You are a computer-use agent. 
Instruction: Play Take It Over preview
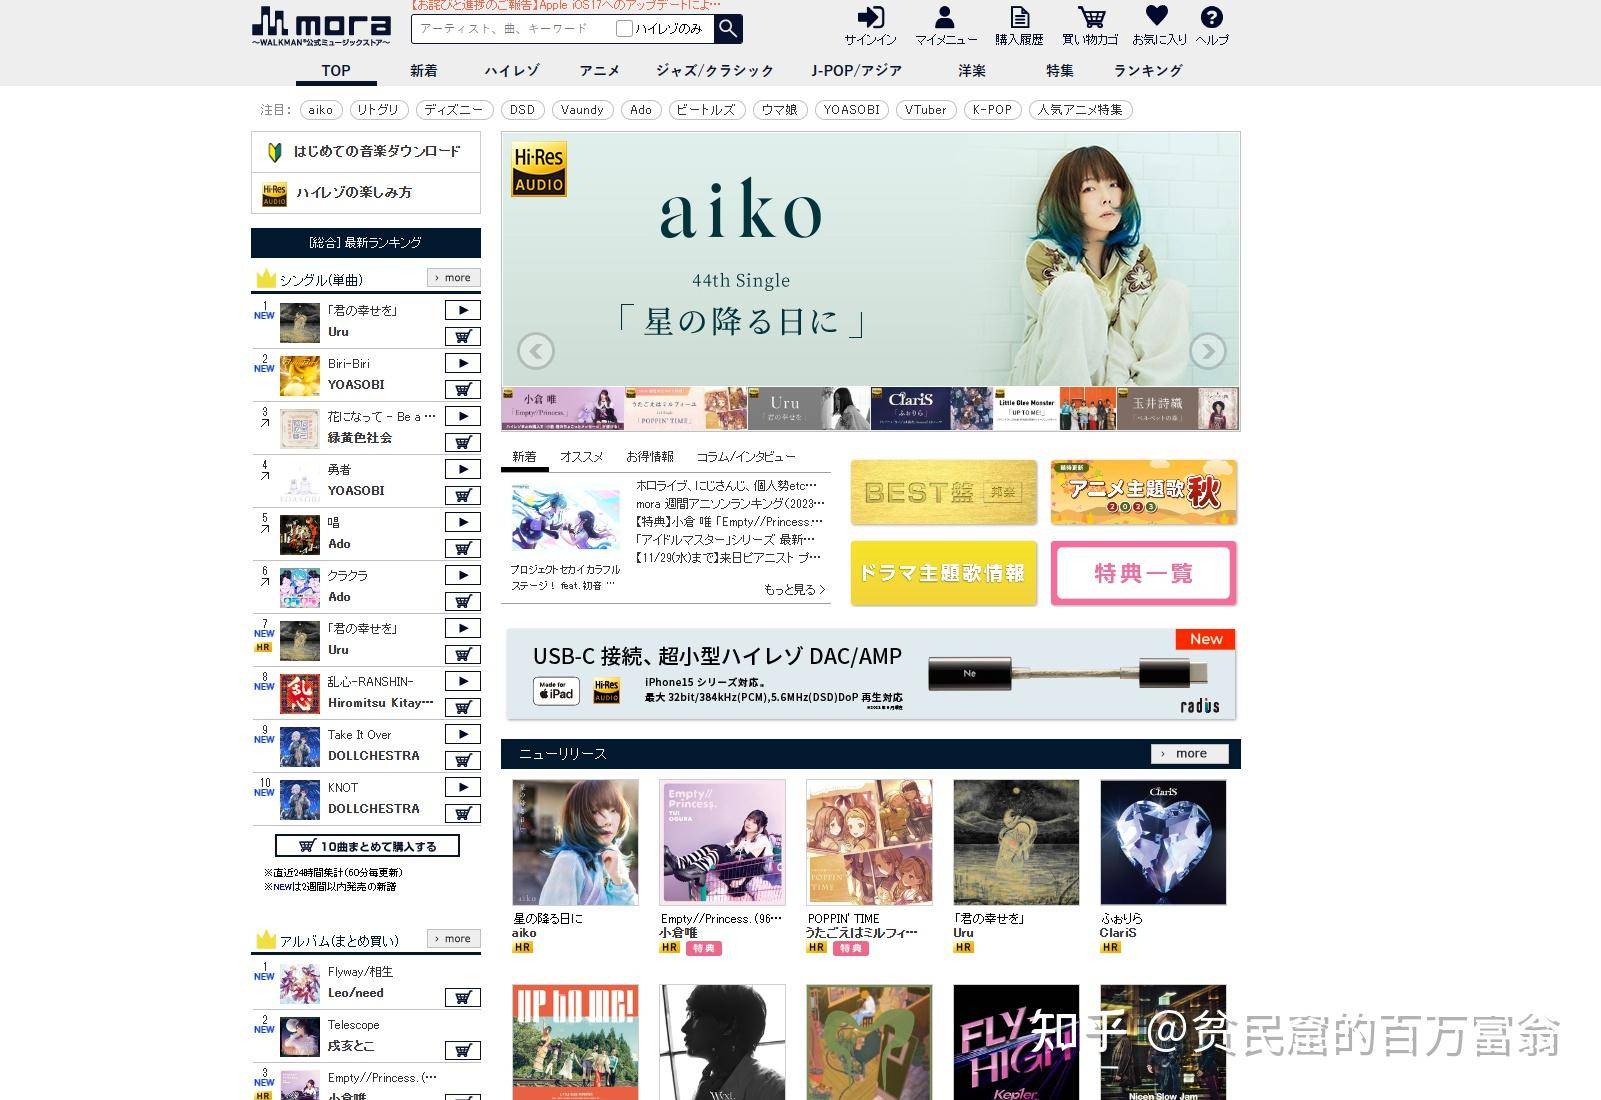pyautogui.click(x=462, y=734)
